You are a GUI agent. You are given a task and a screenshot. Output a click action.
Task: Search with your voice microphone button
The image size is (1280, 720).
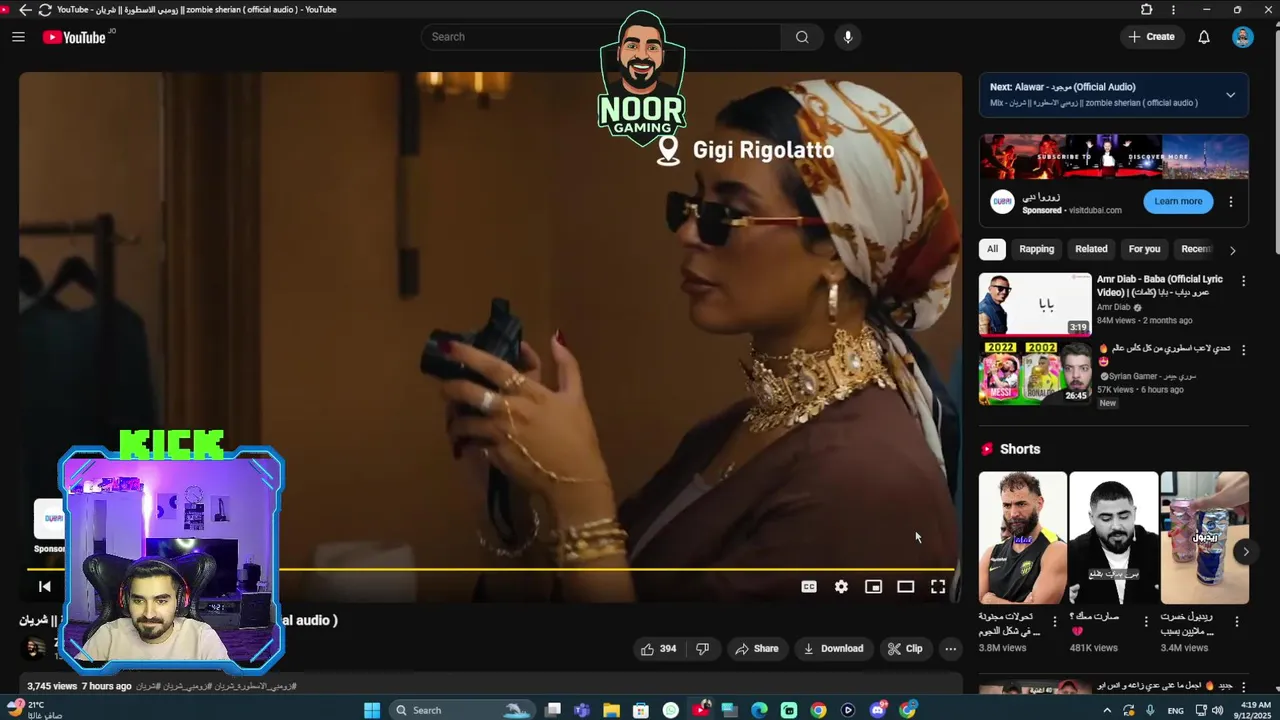click(x=848, y=37)
